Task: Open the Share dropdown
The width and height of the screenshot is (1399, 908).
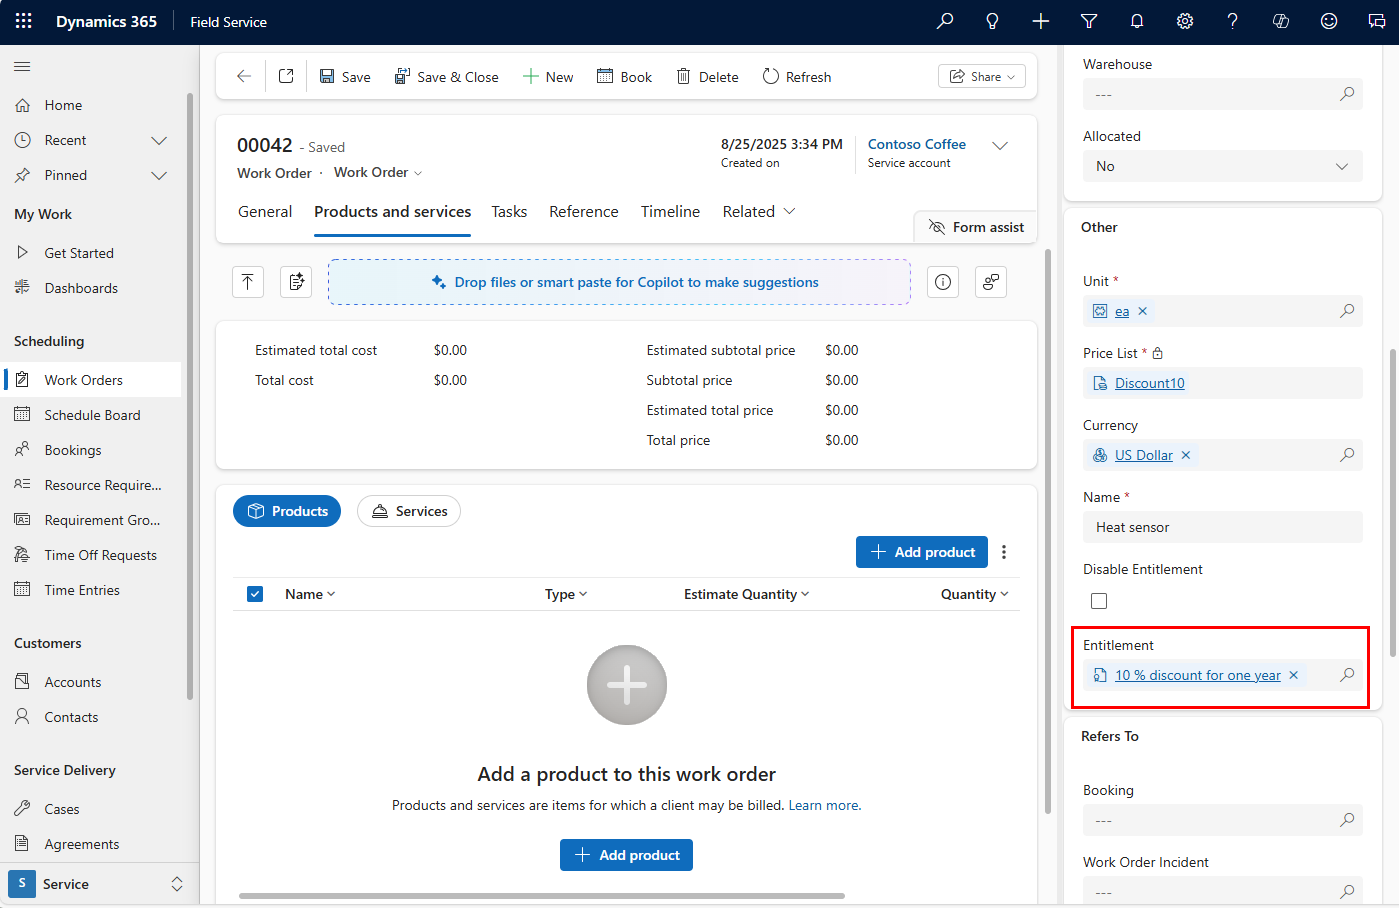Action: [981, 76]
